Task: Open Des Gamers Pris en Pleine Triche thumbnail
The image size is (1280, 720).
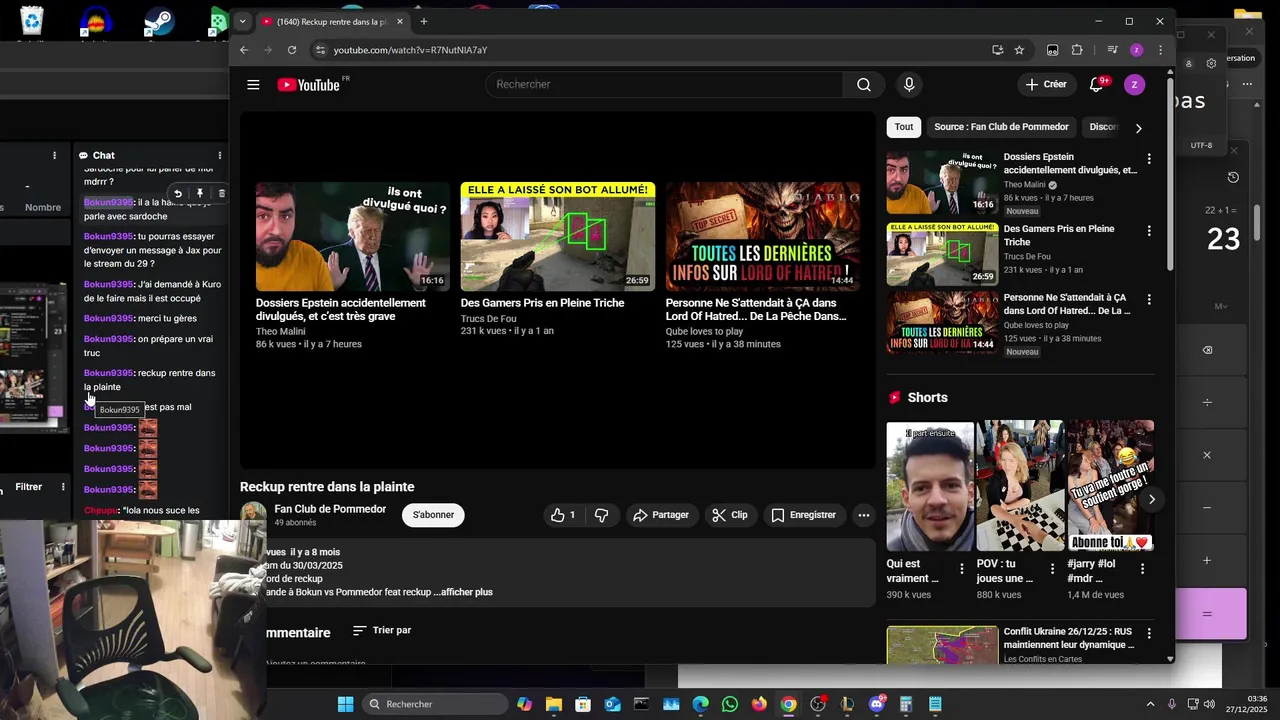Action: click(557, 236)
